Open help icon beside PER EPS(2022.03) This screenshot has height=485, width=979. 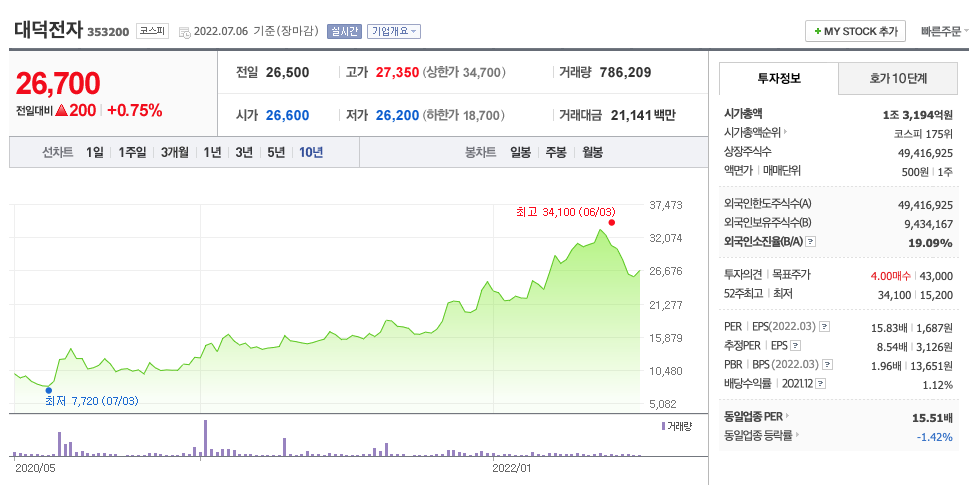tap(824, 326)
